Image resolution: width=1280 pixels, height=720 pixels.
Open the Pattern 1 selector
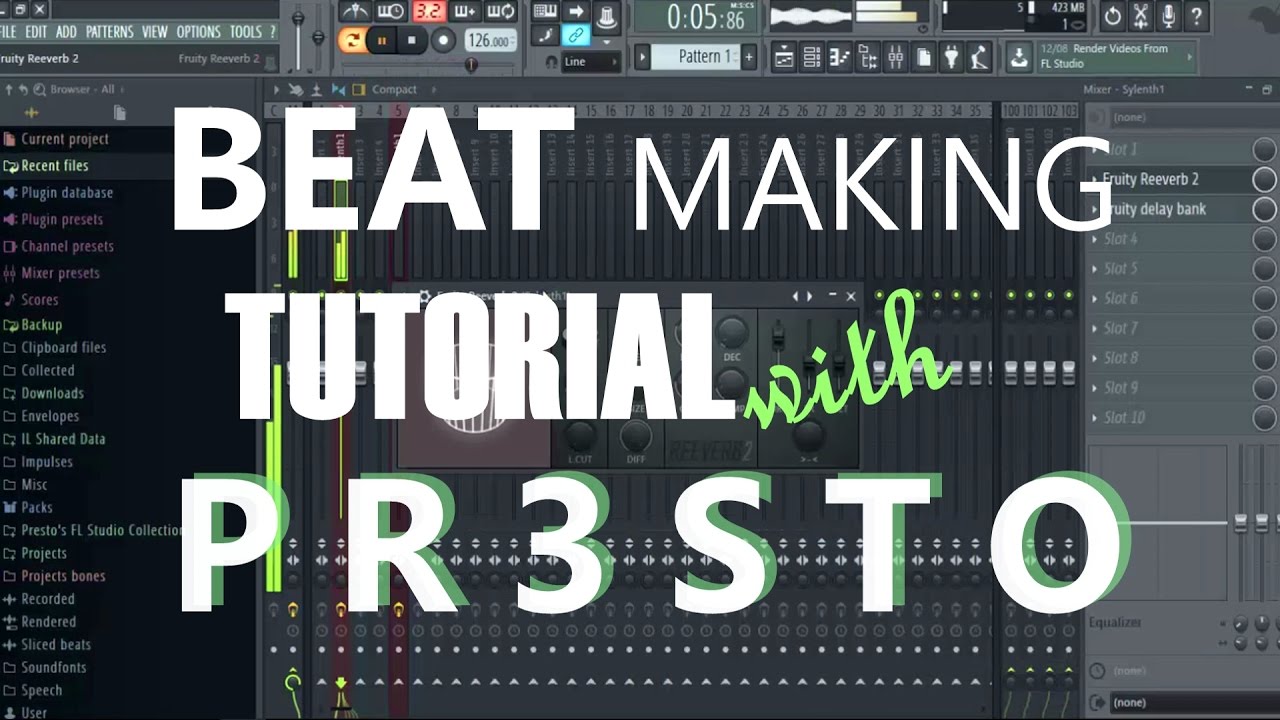(x=696, y=57)
